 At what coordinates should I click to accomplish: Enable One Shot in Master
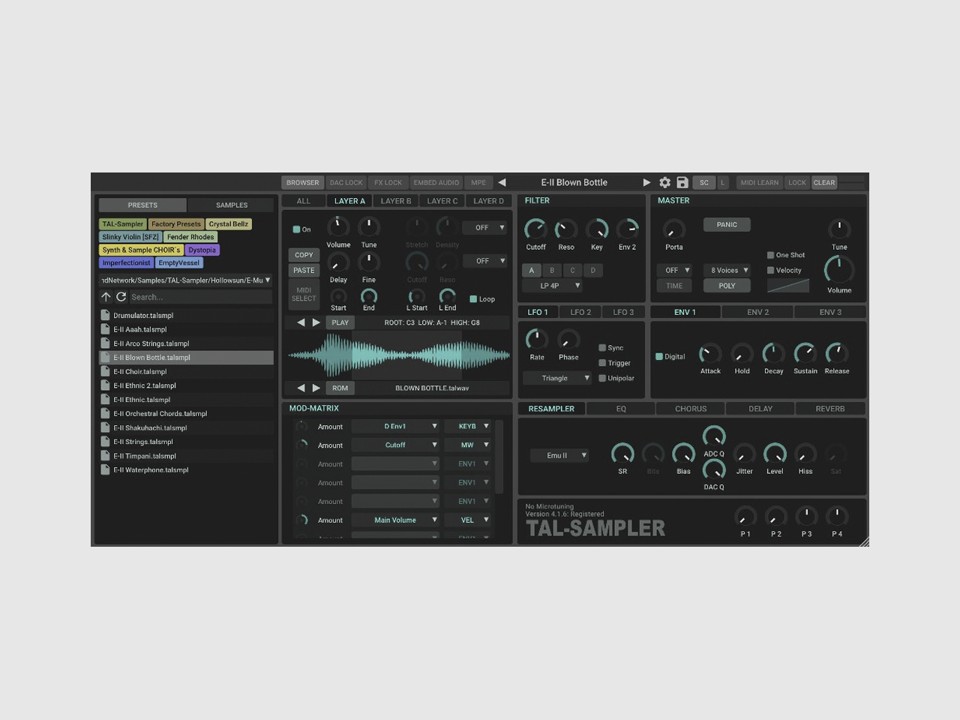[x=770, y=255]
